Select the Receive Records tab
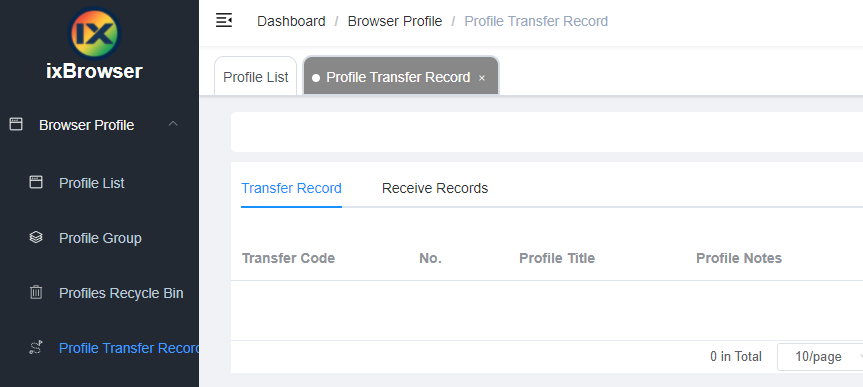 click(x=435, y=188)
